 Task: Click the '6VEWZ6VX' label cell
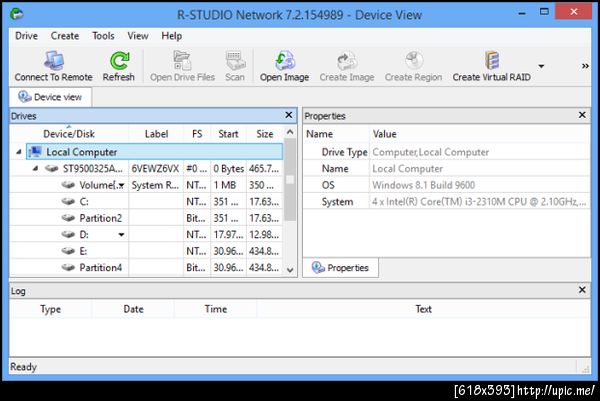pyautogui.click(x=155, y=169)
